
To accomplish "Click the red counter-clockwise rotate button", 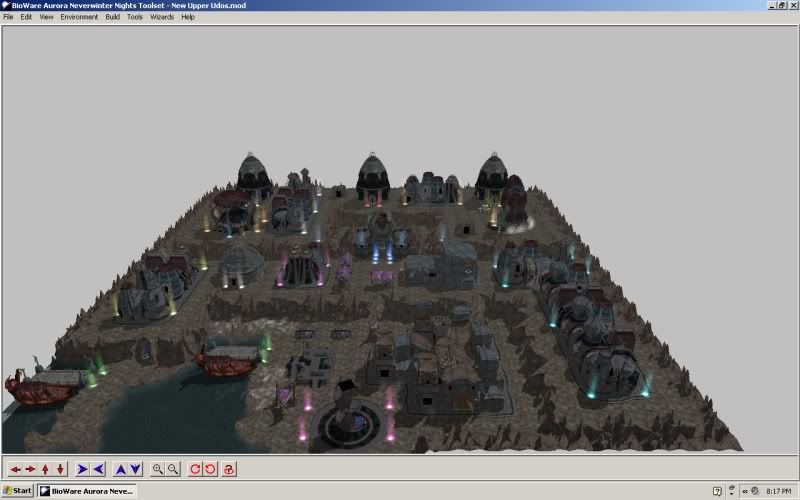I will click(210, 469).
